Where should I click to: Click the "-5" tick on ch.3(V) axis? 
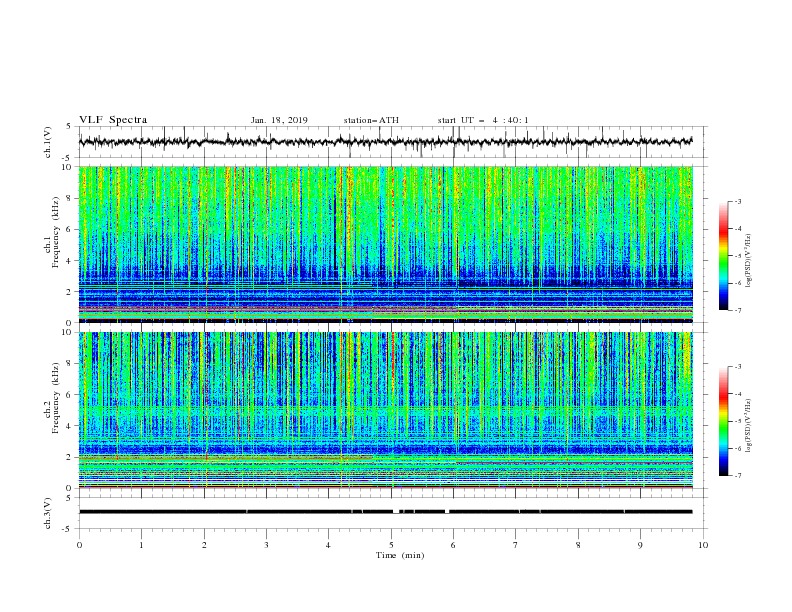click(x=67, y=529)
